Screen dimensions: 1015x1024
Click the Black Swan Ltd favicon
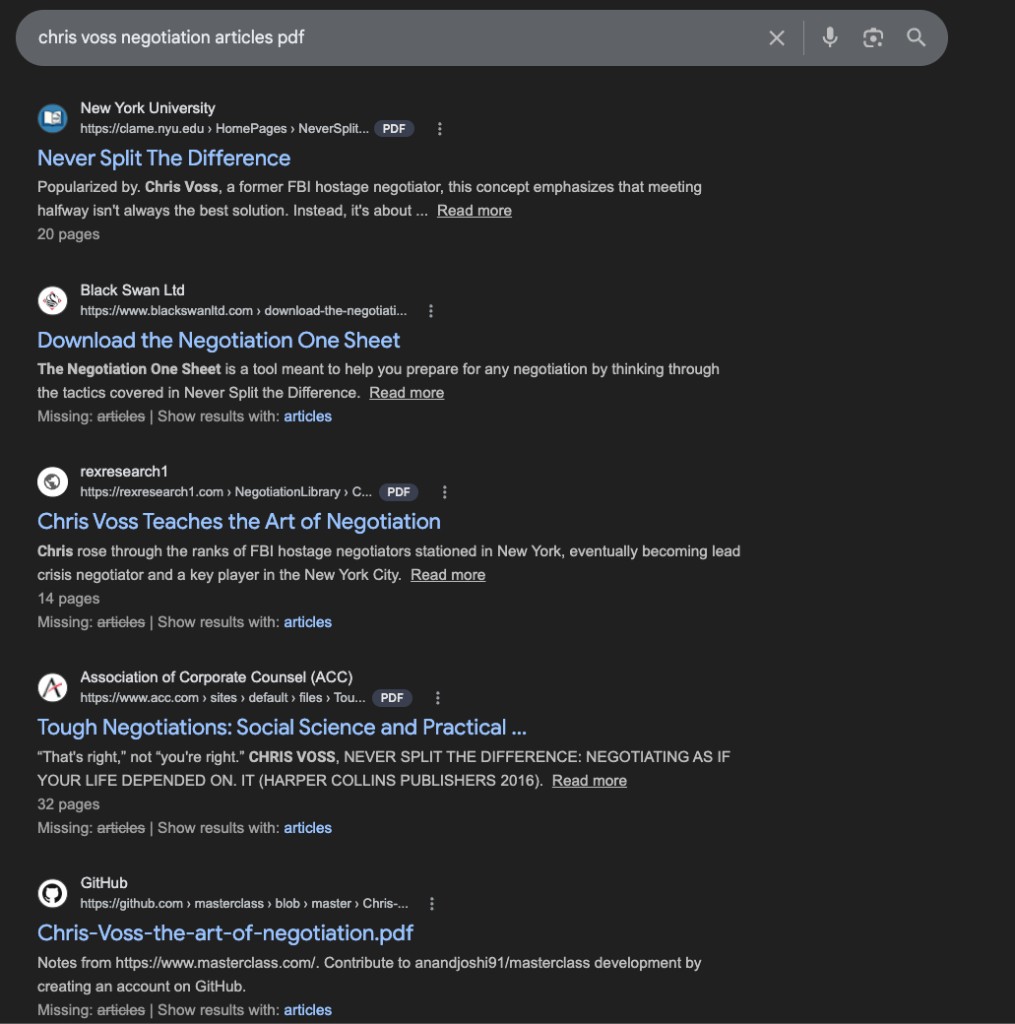52,301
